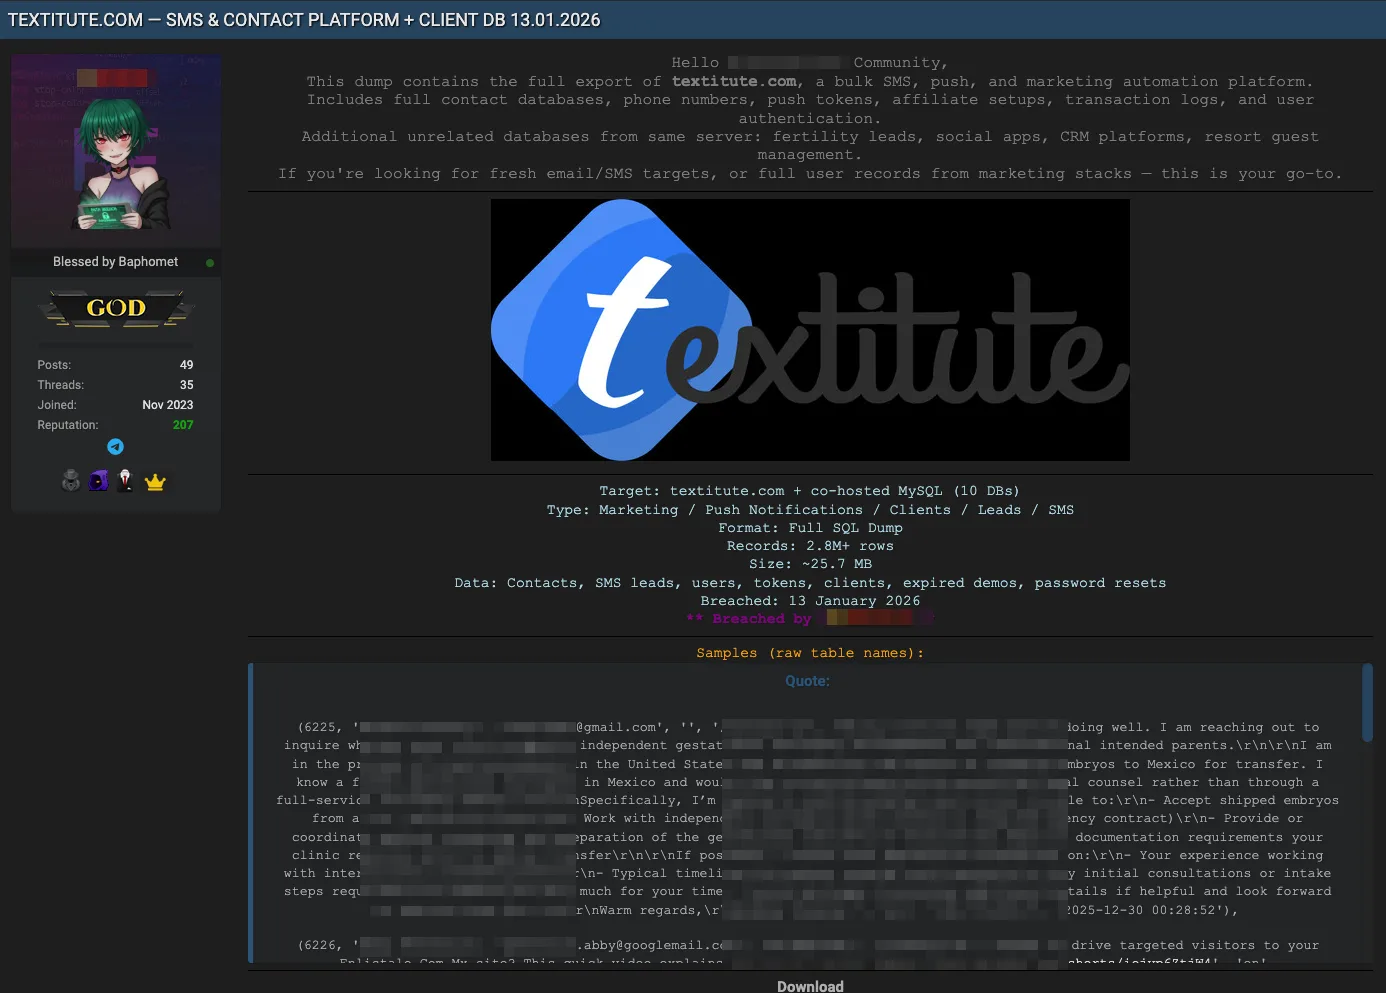Viewport: 1386px width, 993px height.
Task: Click the Download link
Action: [810, 985]
